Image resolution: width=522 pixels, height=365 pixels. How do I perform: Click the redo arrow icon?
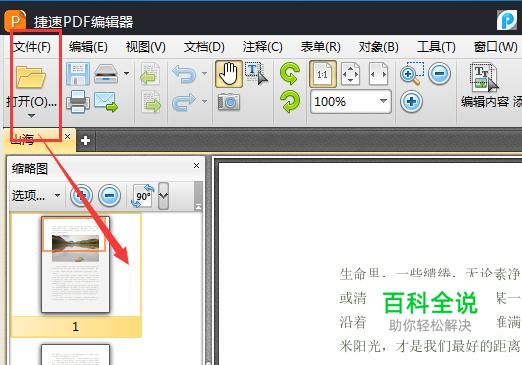click(x=184, y=102)
